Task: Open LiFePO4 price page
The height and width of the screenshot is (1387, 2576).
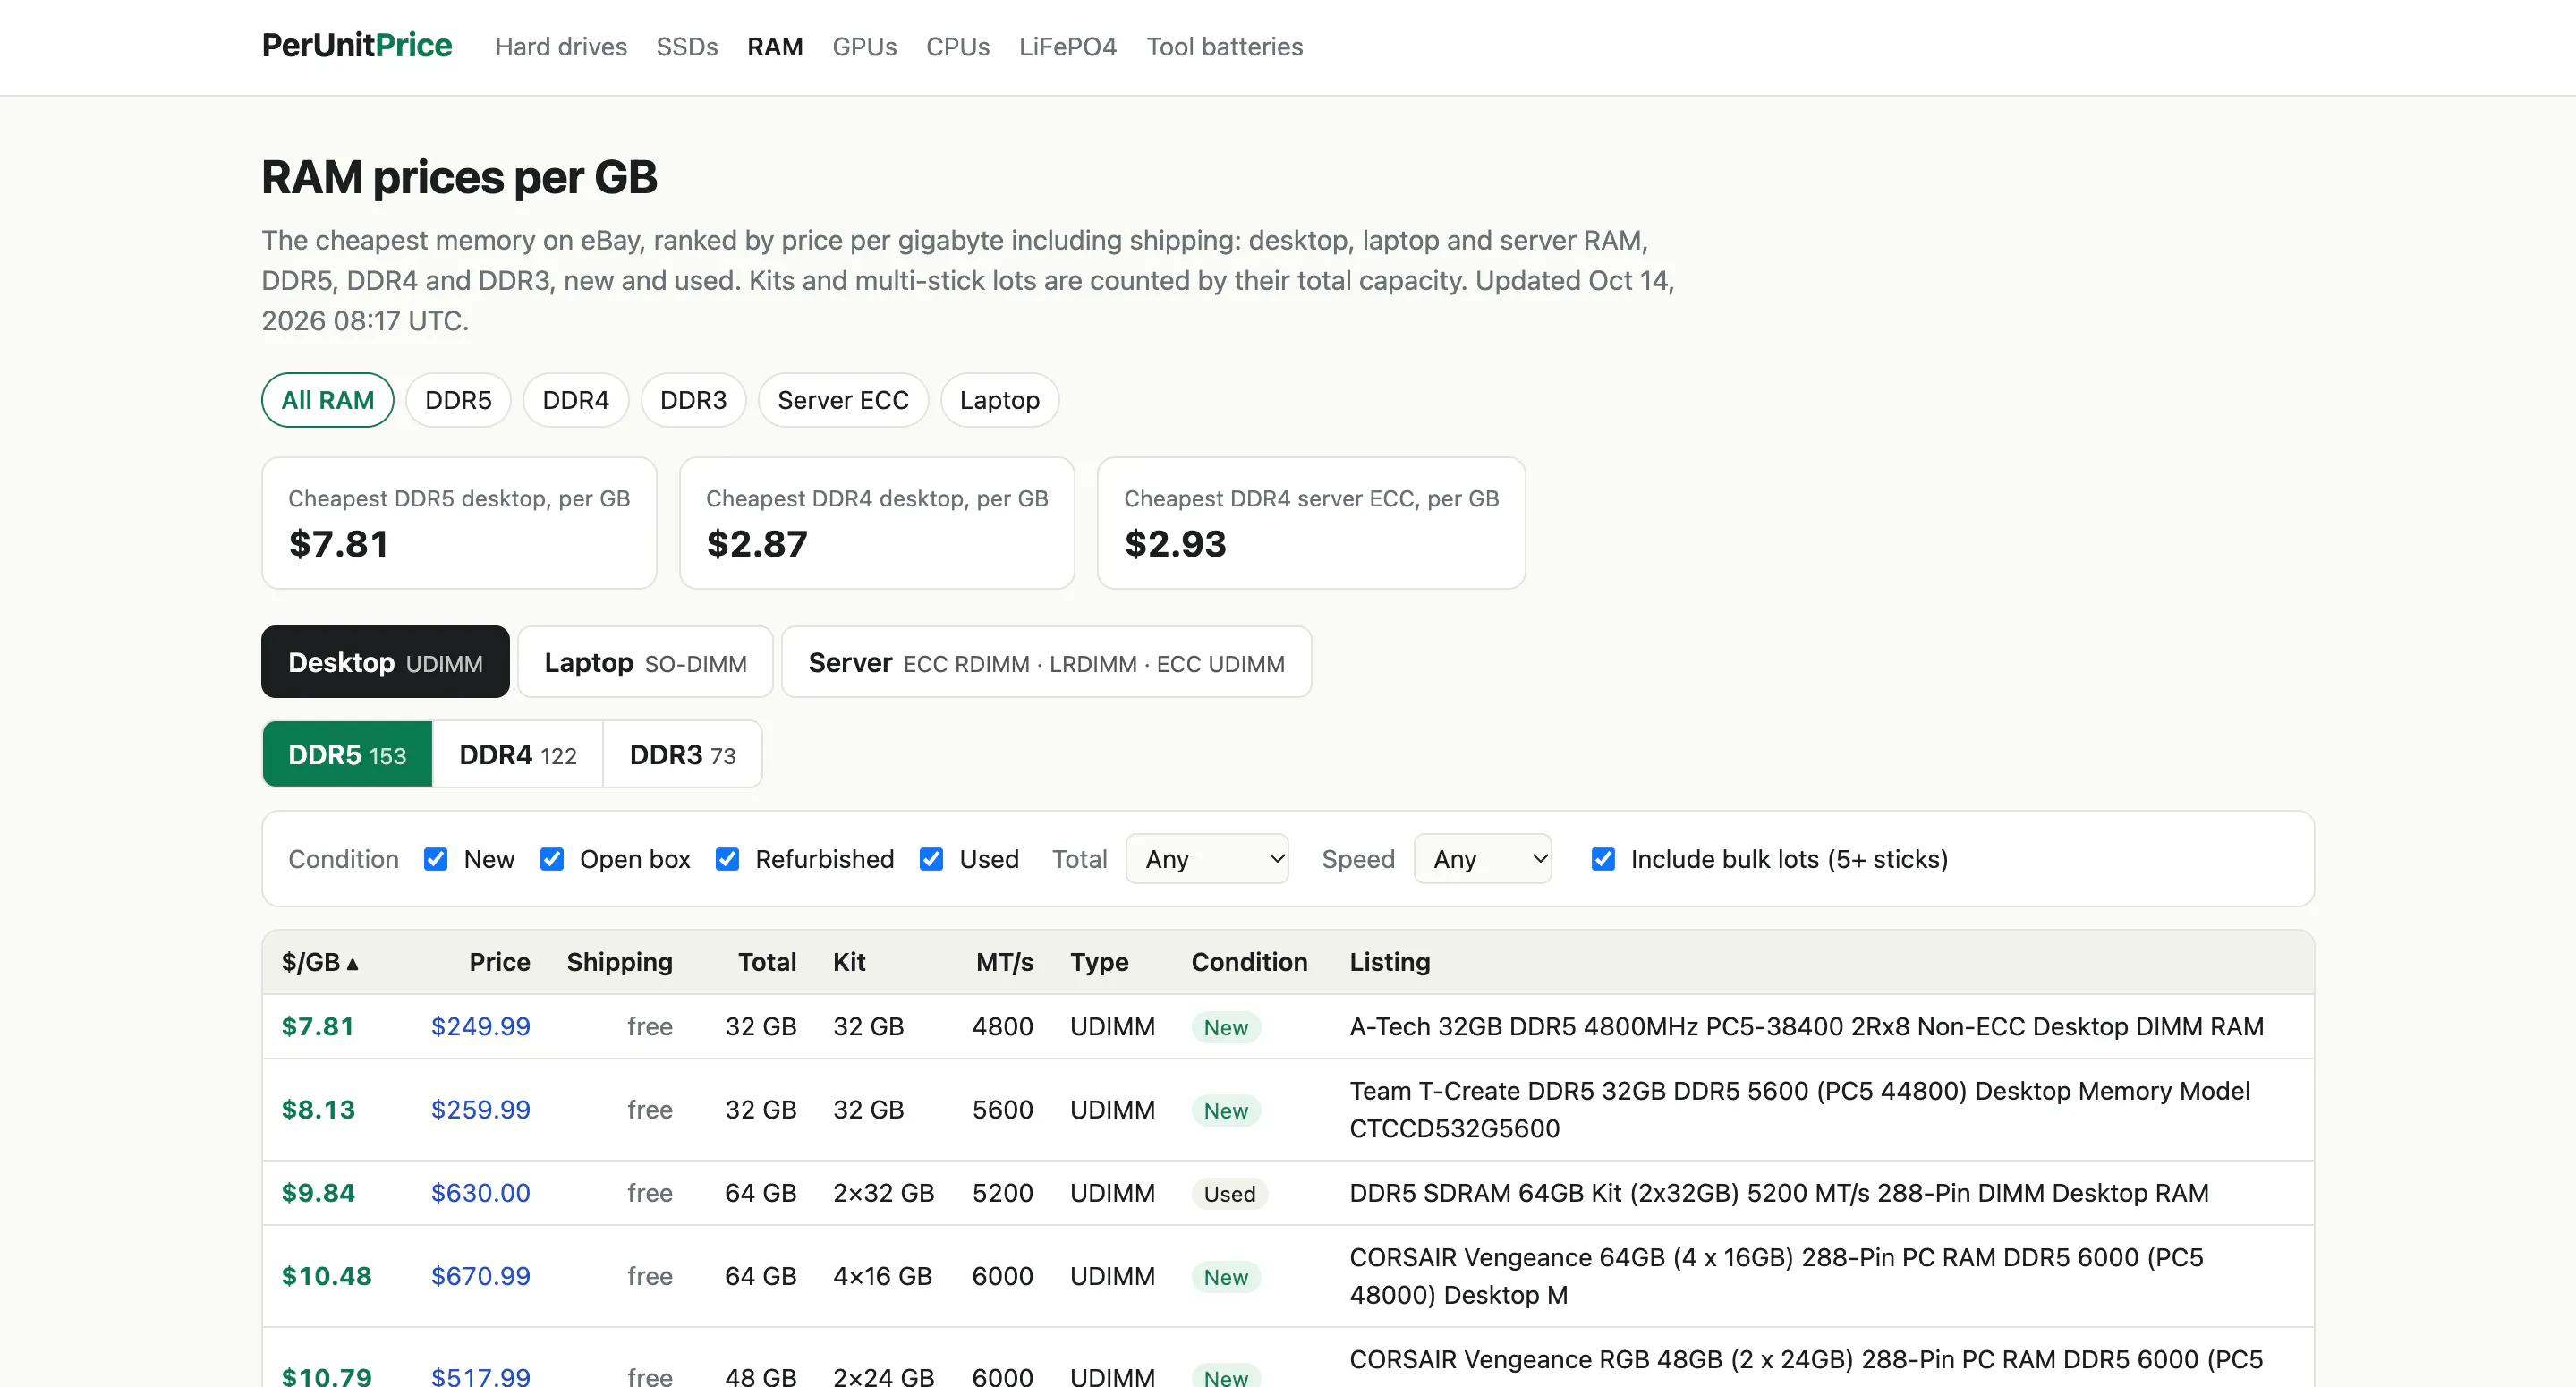Action: [1068, 47]
